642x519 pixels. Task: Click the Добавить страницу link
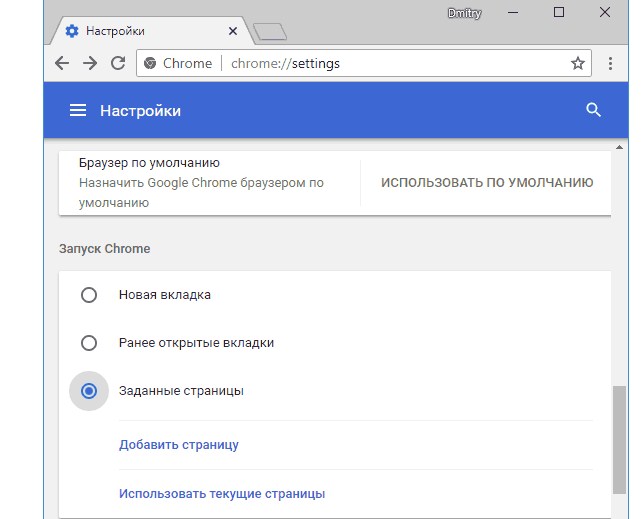coord(179,445)
